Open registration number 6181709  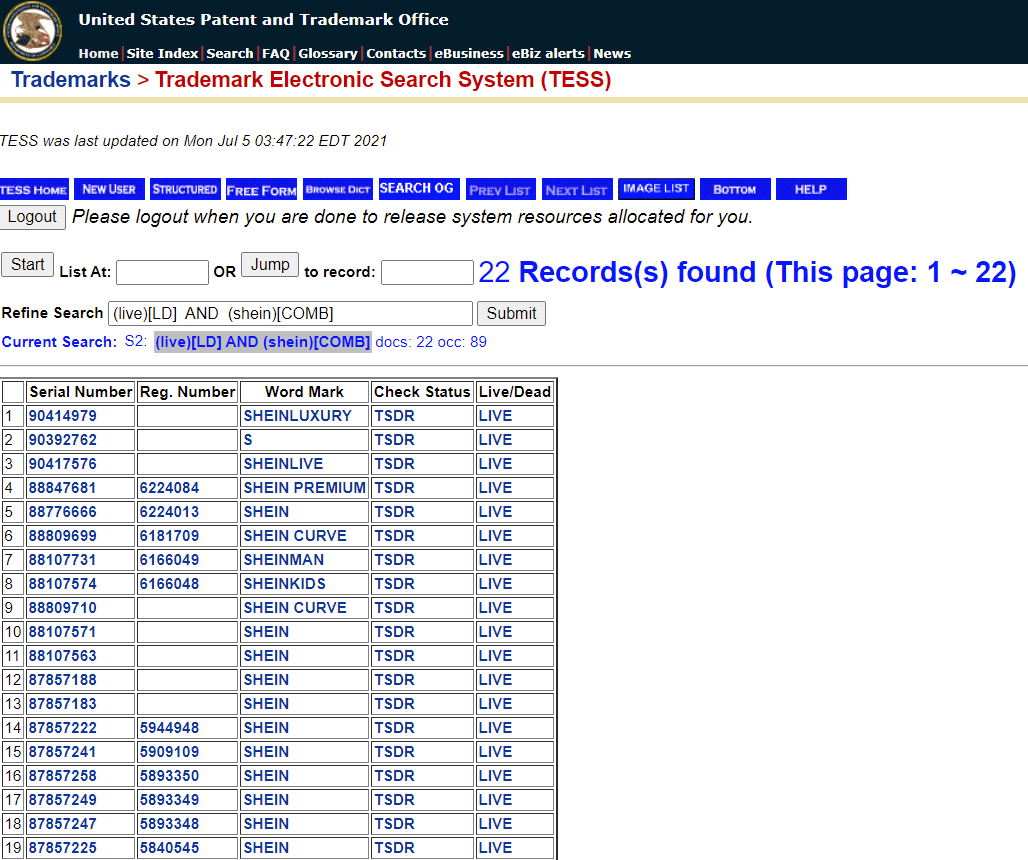coord(169,536)
